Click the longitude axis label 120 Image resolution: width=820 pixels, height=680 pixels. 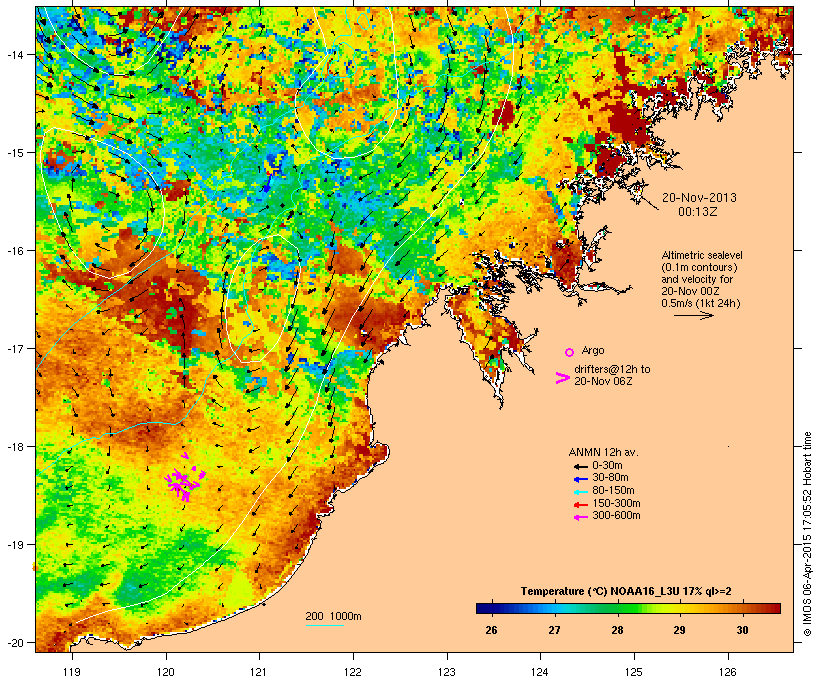(166, 672)
